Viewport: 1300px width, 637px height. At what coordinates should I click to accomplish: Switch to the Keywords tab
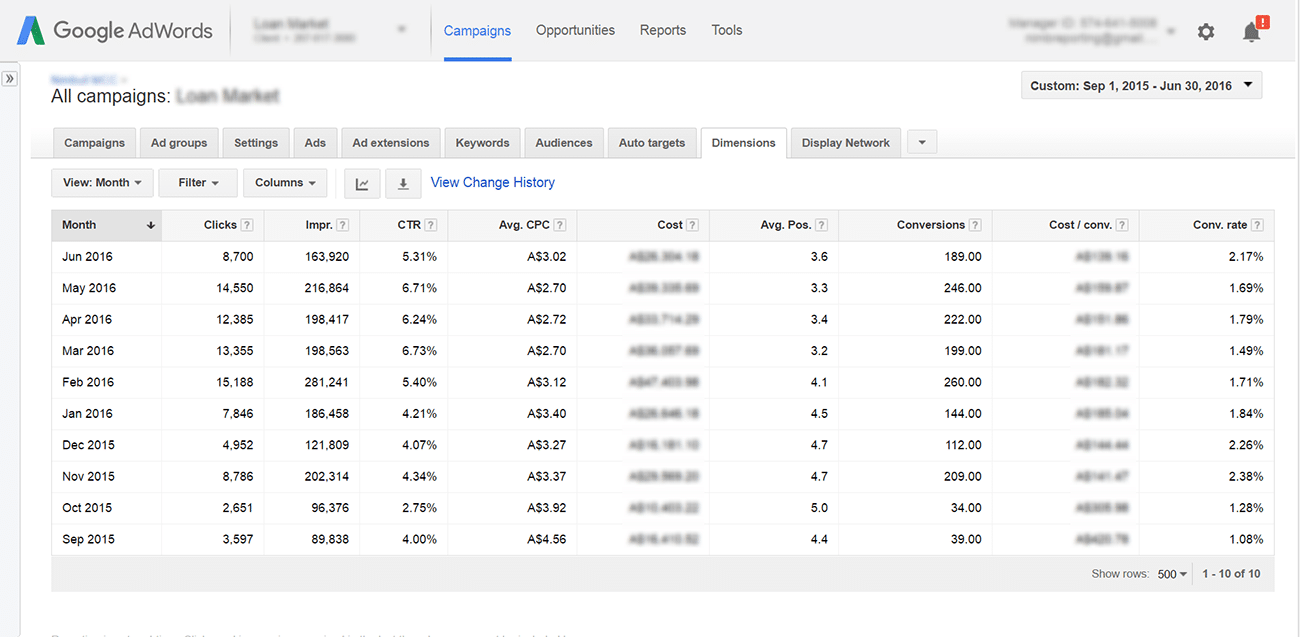click(482, 143)
